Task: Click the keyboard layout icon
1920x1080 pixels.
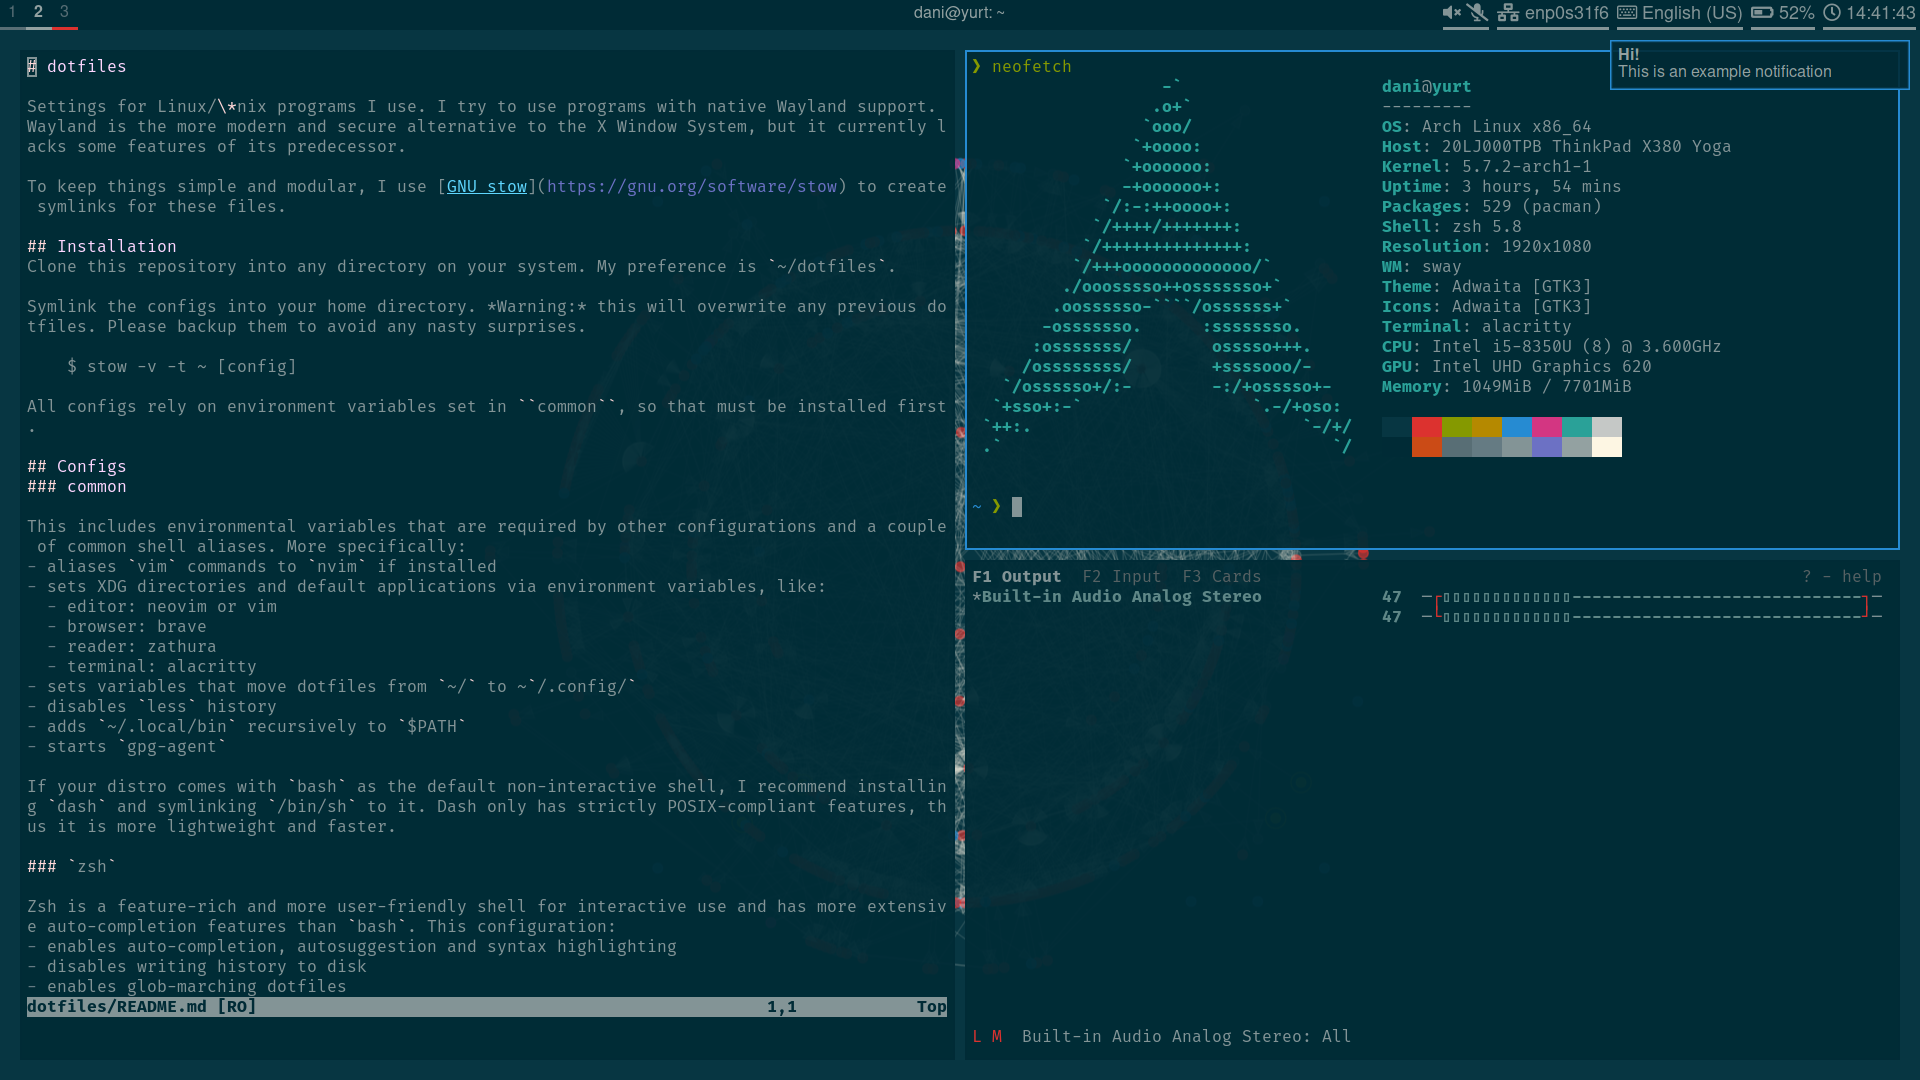Action: click(1627, 13)
